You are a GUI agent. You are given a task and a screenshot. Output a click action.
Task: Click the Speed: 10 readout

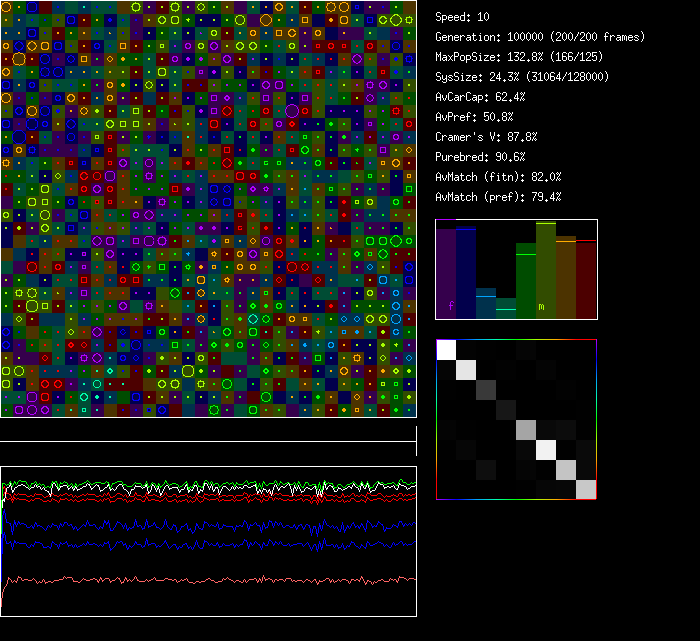click(463, 17)
